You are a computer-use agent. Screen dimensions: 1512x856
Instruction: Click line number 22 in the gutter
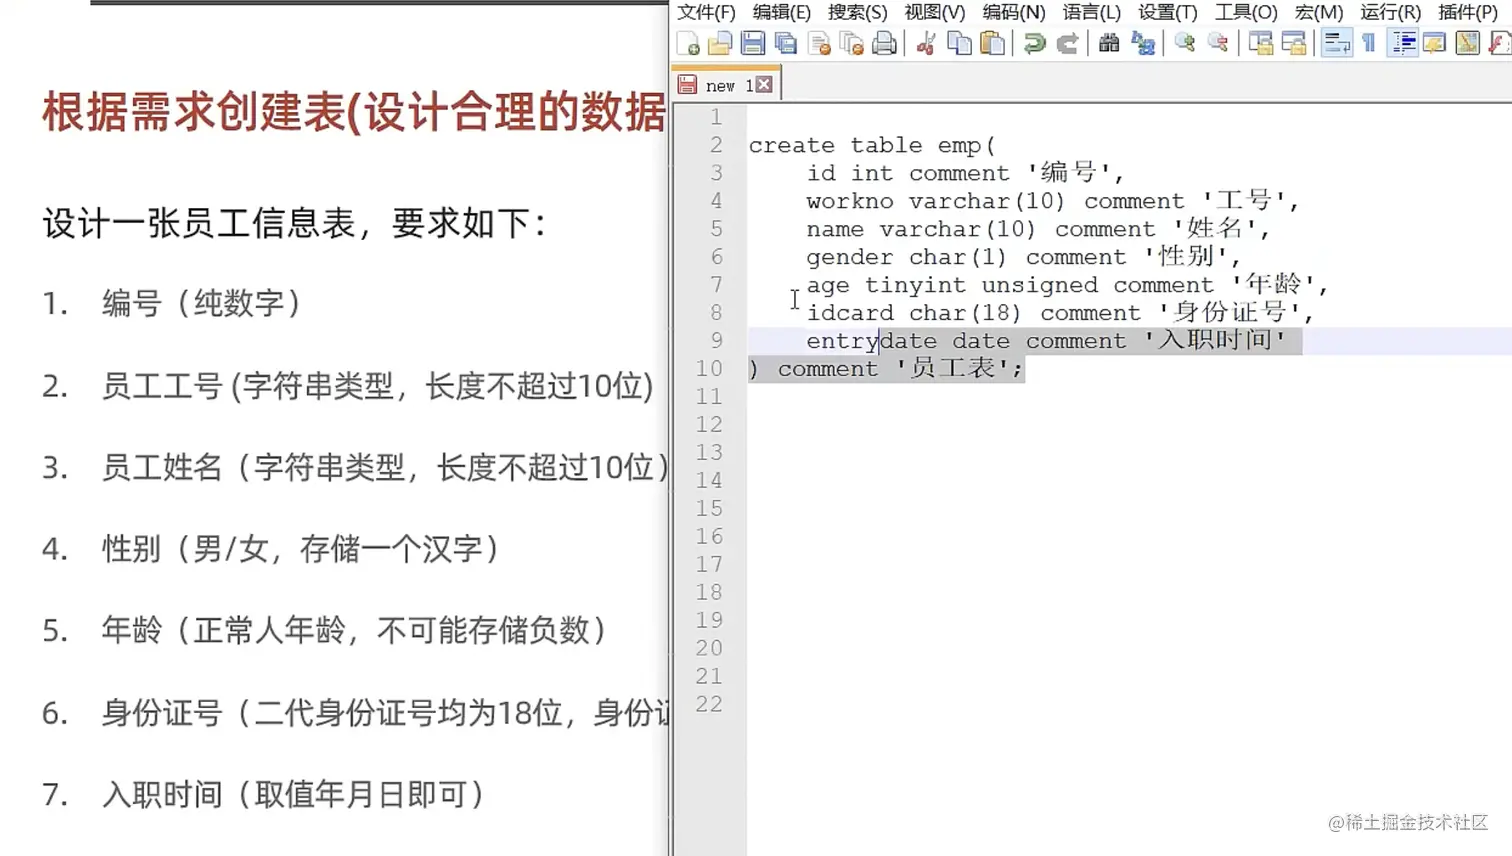[x=709, y=704]
